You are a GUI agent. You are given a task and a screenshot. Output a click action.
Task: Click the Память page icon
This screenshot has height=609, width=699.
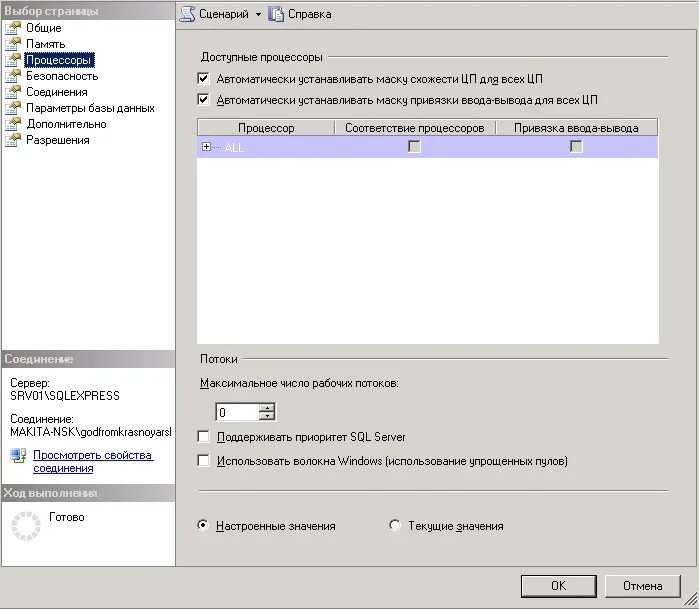13,44
